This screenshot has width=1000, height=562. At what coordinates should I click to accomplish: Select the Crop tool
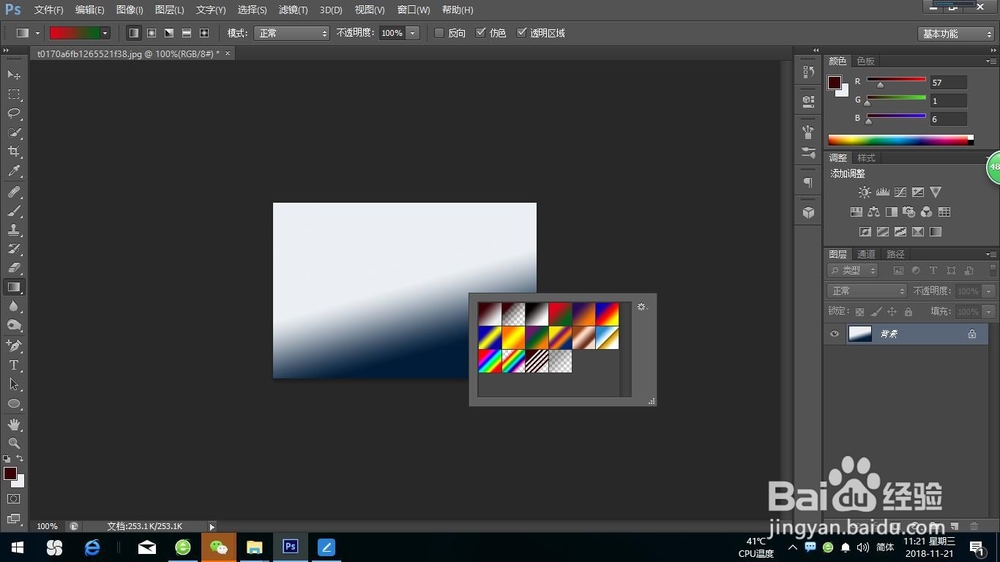click(x=13, y=151)
